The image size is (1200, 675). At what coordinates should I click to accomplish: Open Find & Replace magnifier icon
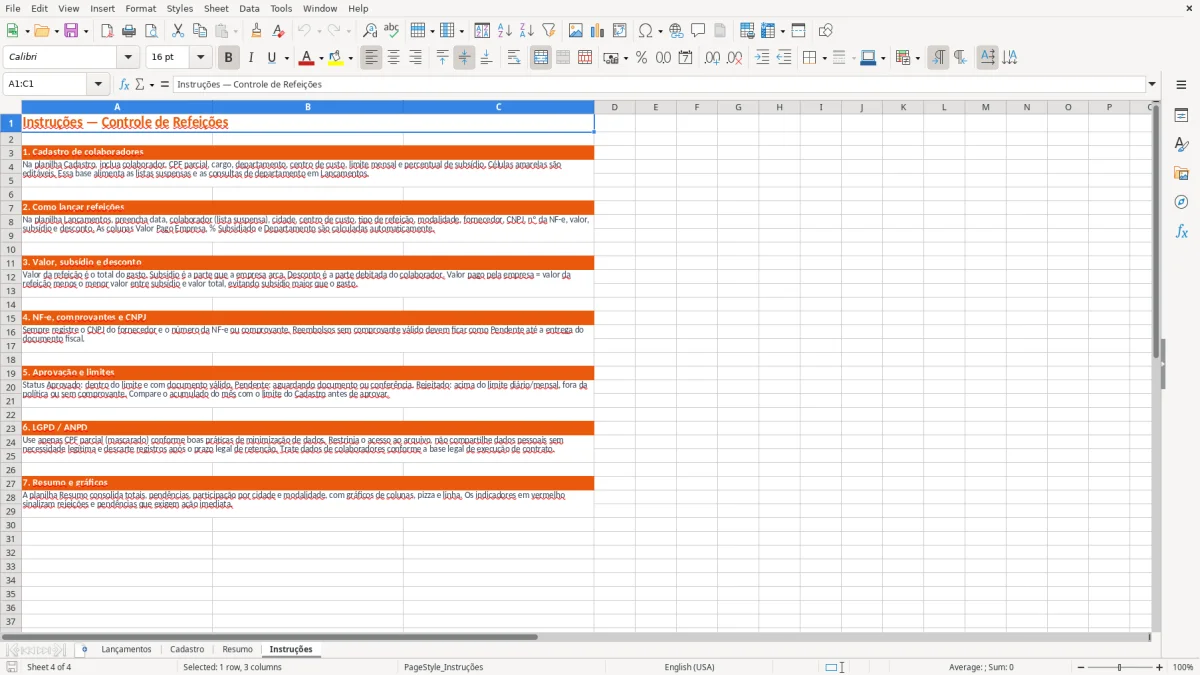(x=370, y=31)
